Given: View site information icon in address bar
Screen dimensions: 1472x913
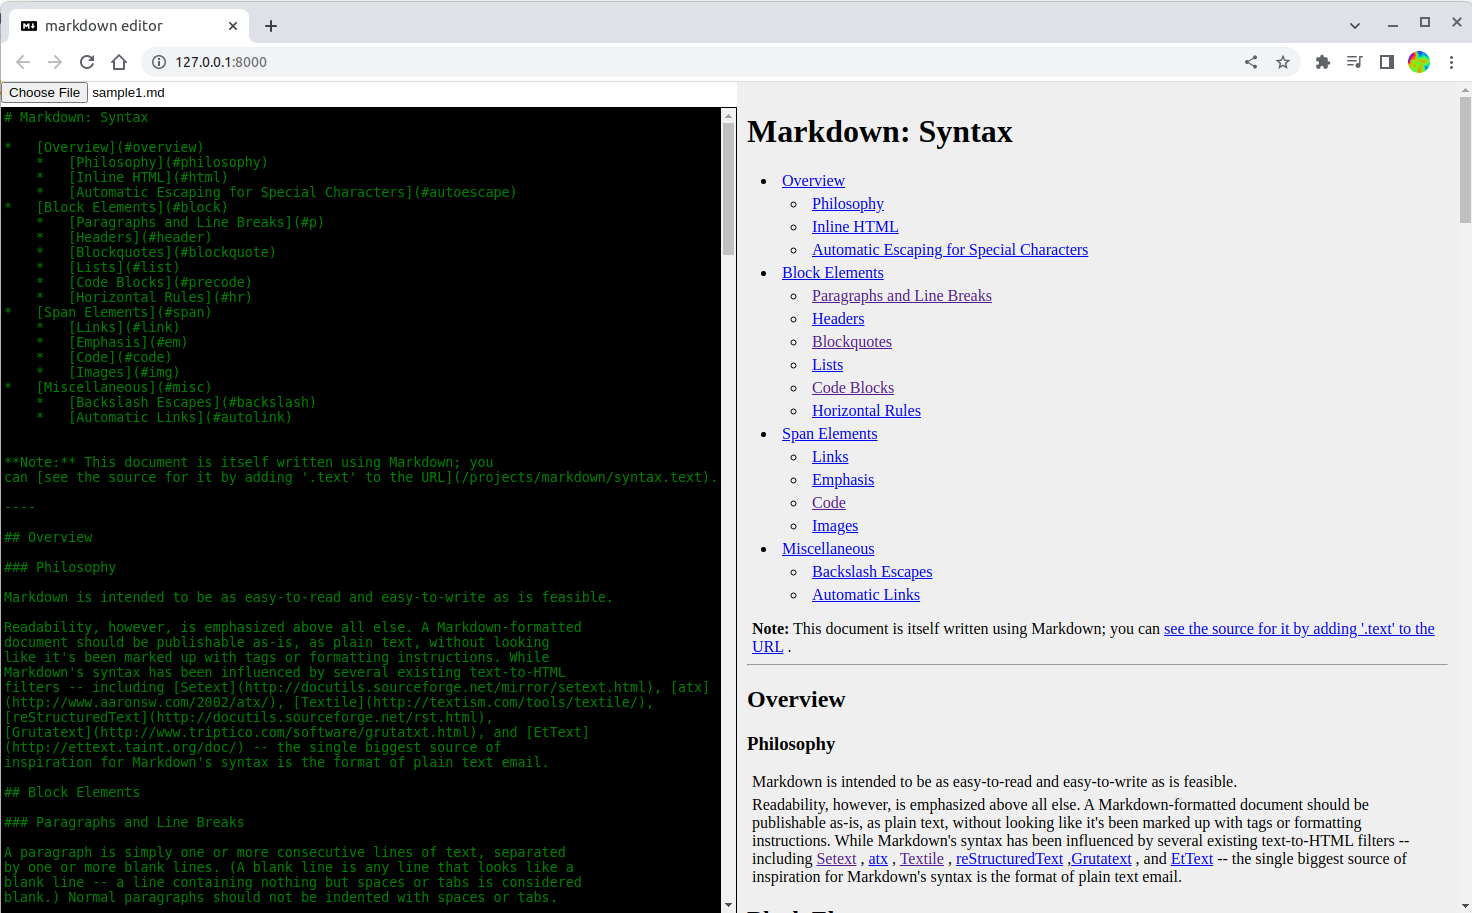Looking at the screenshot, I should tap(159, 62).
